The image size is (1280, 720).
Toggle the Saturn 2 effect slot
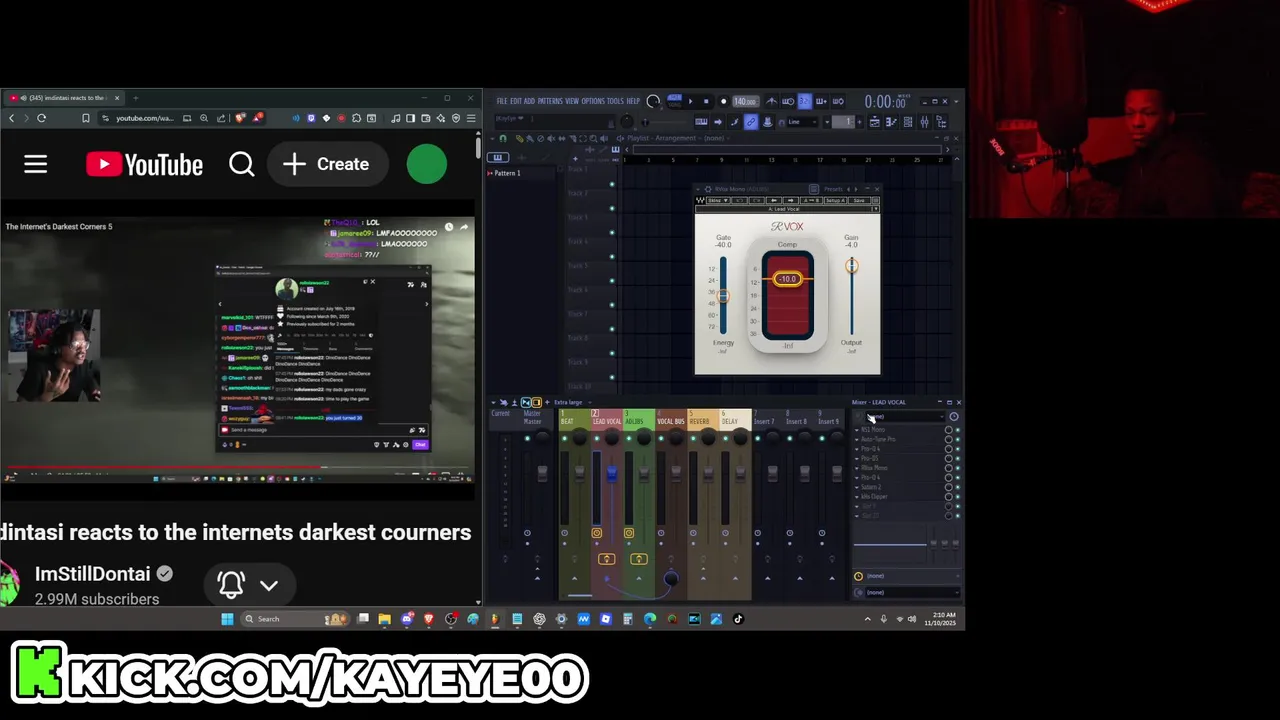pos(957,487)
